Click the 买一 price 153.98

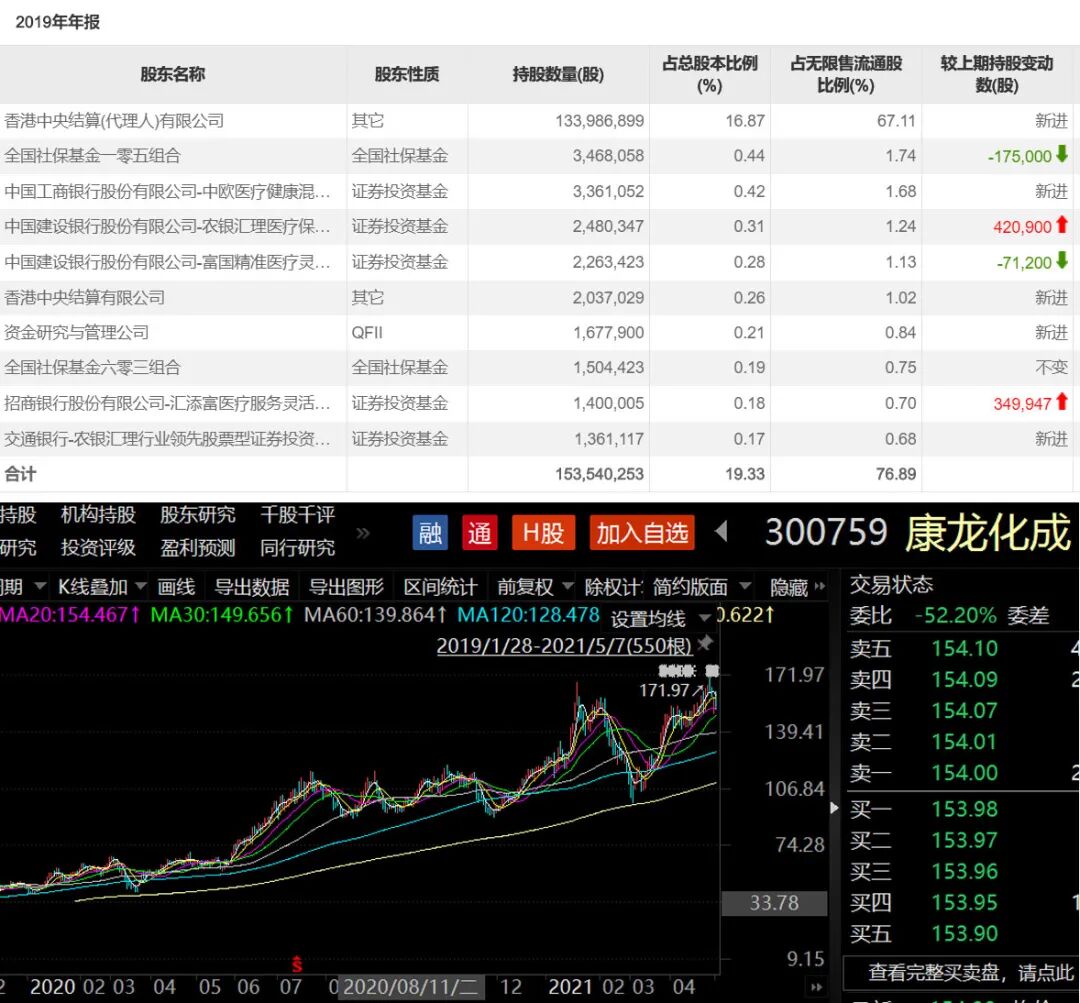point(964,809)
